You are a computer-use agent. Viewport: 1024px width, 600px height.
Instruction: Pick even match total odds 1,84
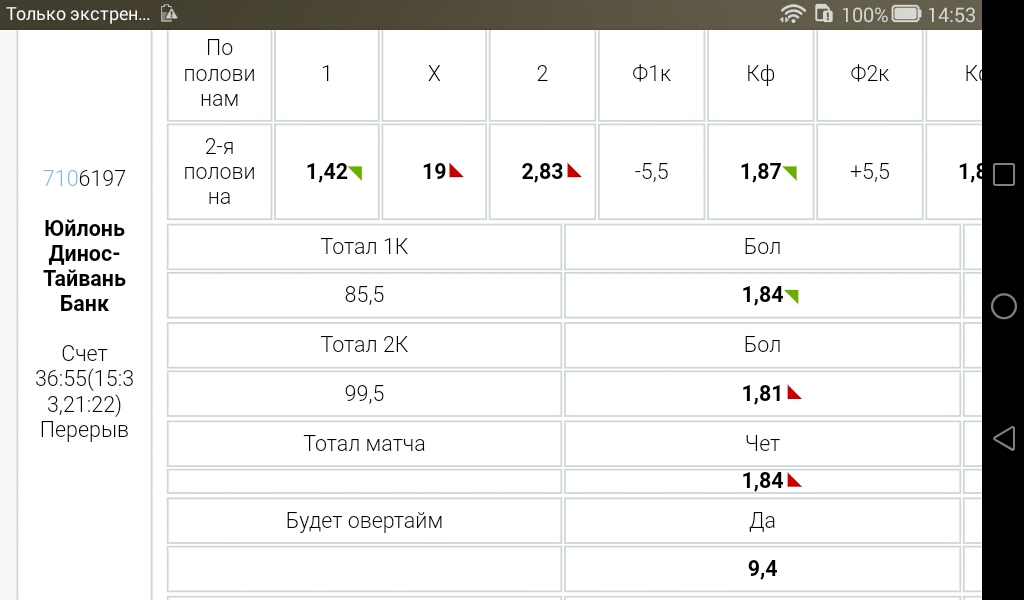(x=762, y=481)
